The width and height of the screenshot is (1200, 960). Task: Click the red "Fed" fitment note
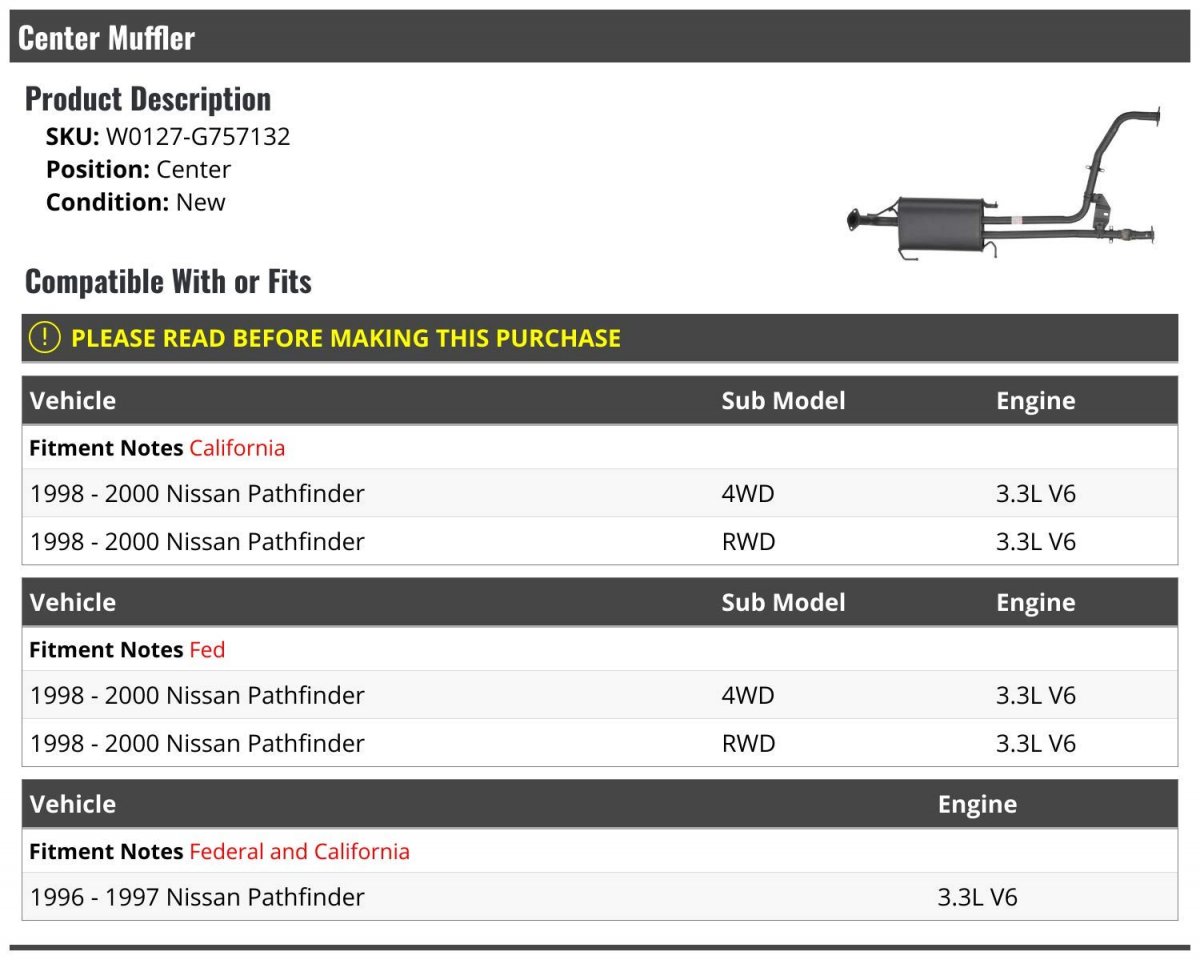(x=207, y=650)
